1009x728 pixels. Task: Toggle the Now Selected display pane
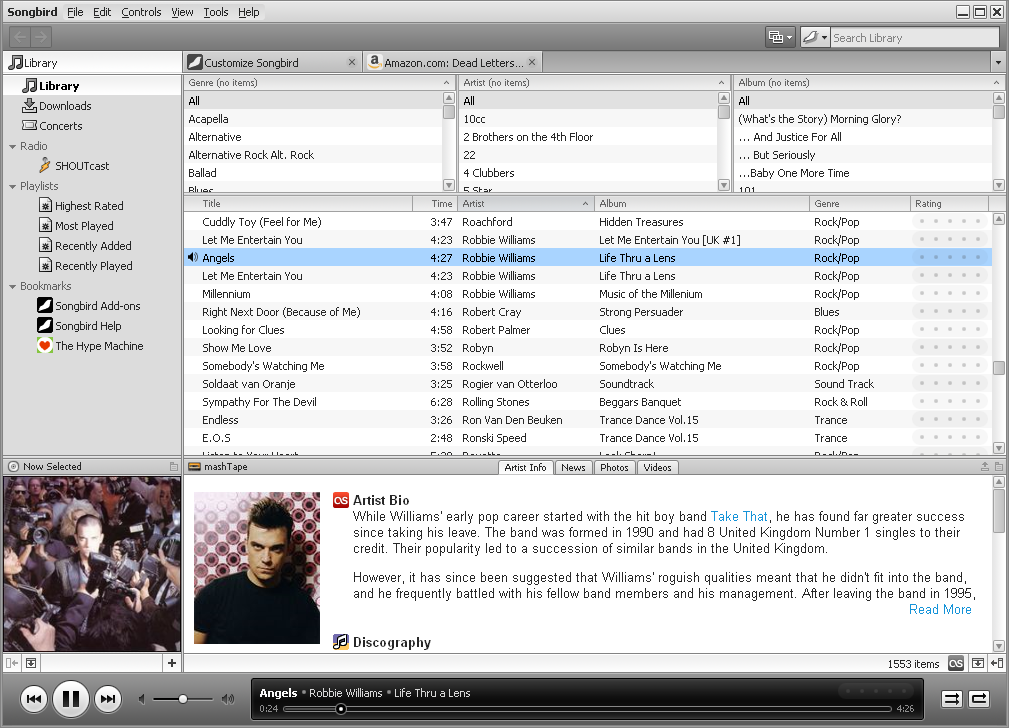pos(31,663)
